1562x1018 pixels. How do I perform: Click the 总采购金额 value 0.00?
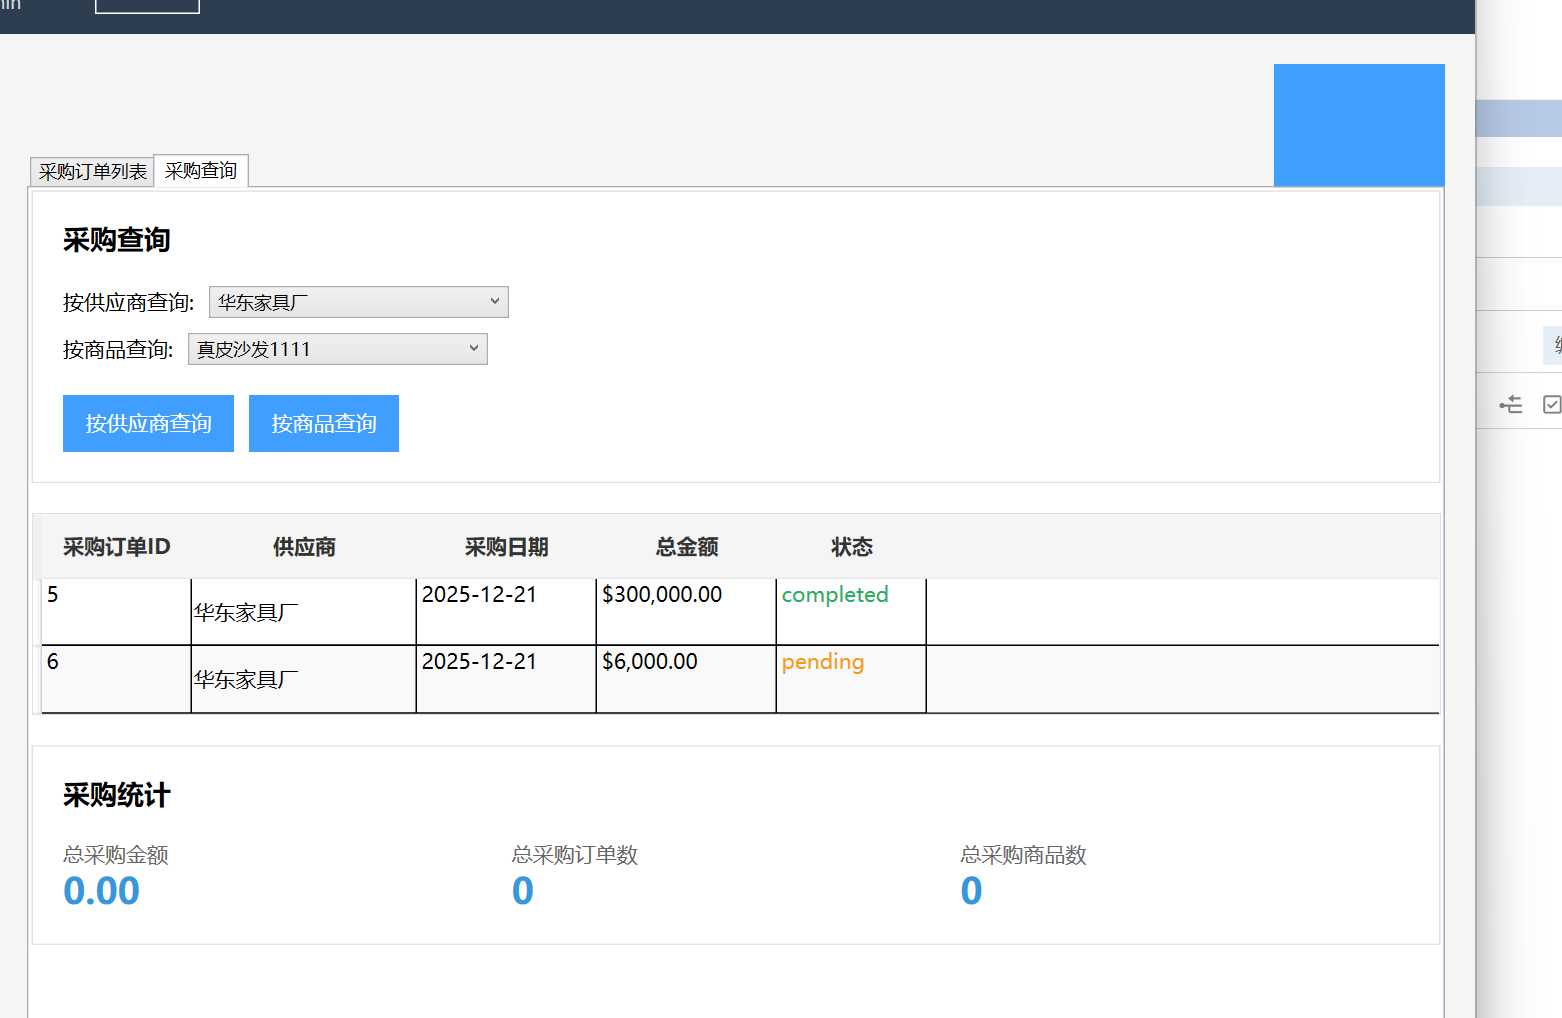click(x=101, y=891)
